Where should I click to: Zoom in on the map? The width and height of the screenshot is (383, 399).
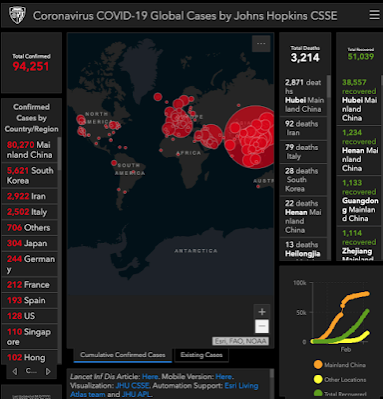(262, 312)
